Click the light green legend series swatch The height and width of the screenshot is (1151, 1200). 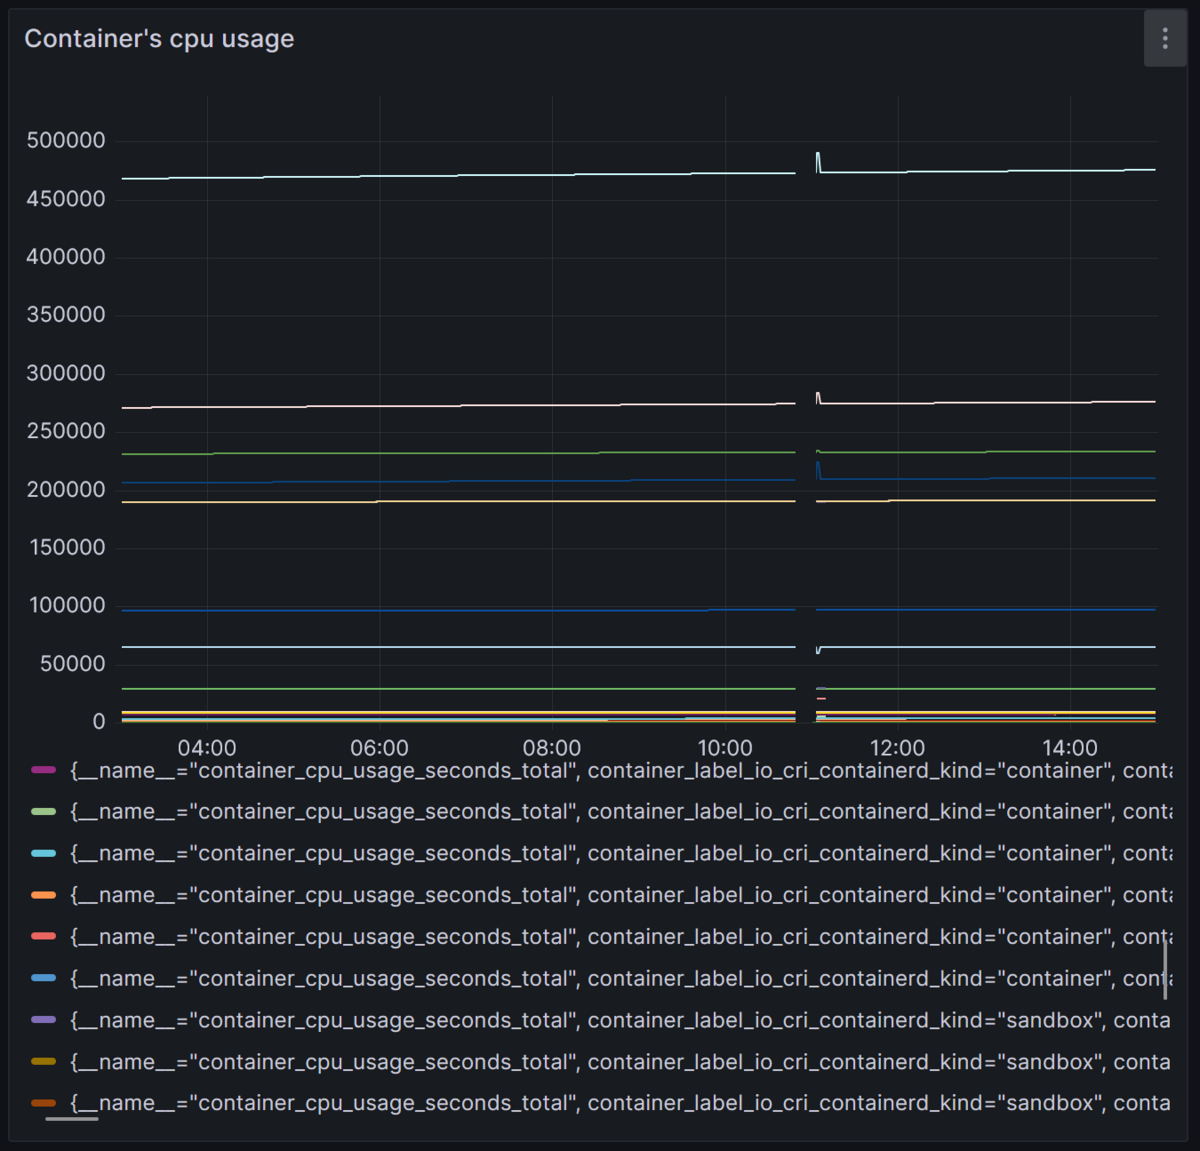pos(44,812)
